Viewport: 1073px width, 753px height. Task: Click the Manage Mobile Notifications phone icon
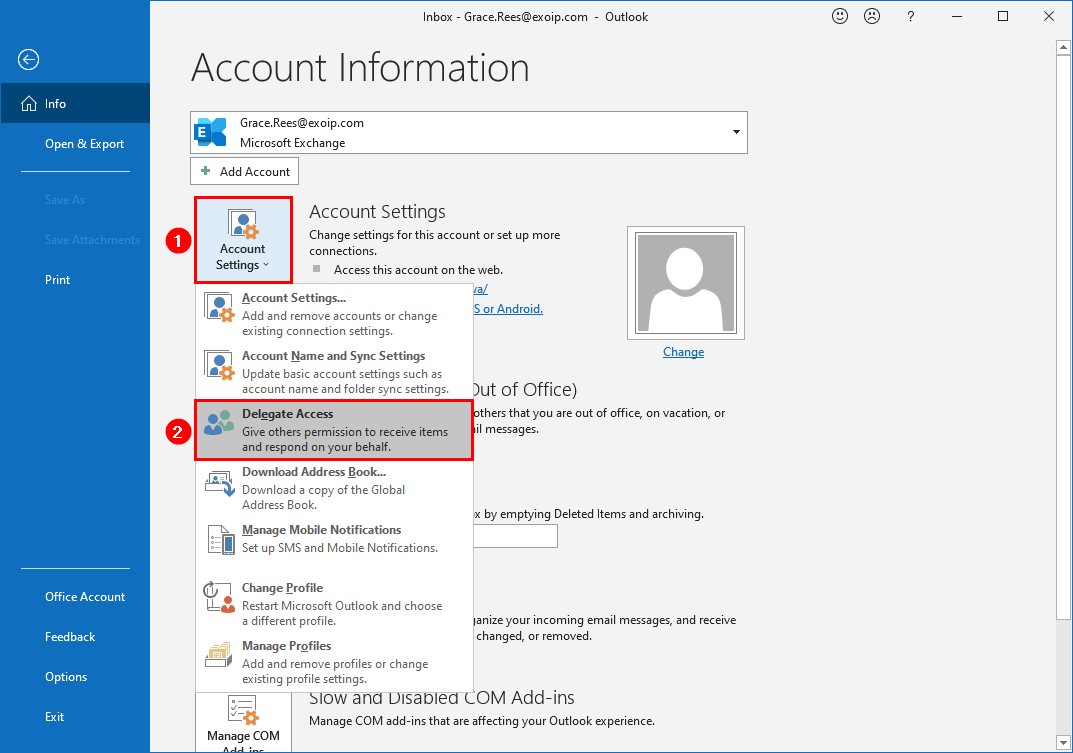220,539
